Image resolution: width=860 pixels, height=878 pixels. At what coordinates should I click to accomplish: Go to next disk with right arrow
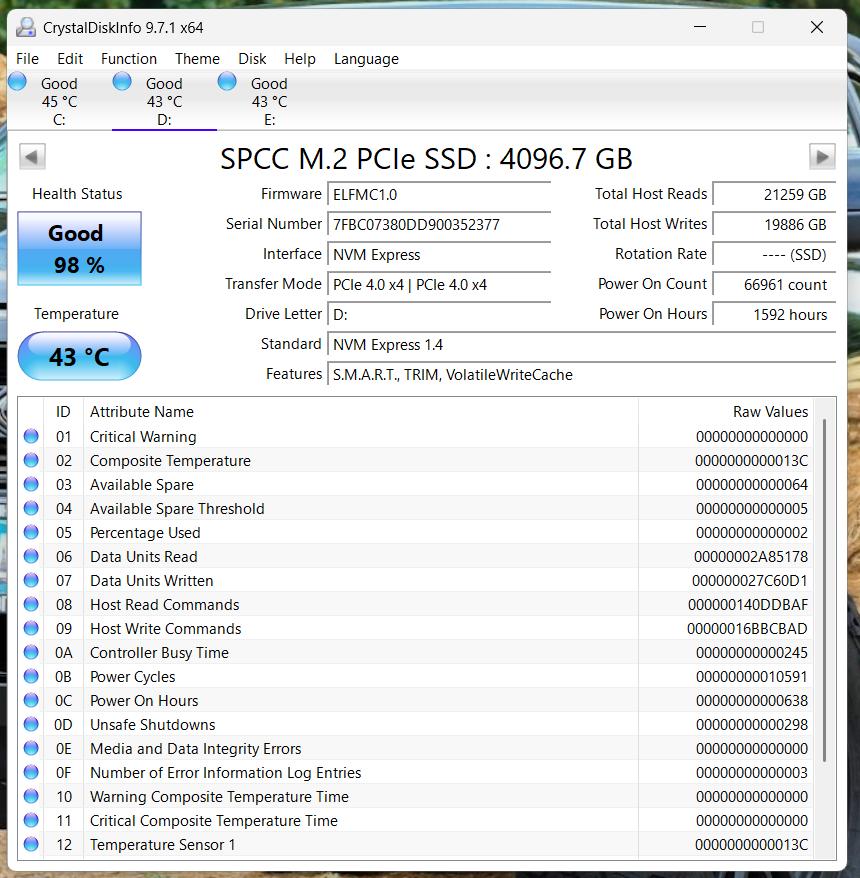tap(822, 157)
